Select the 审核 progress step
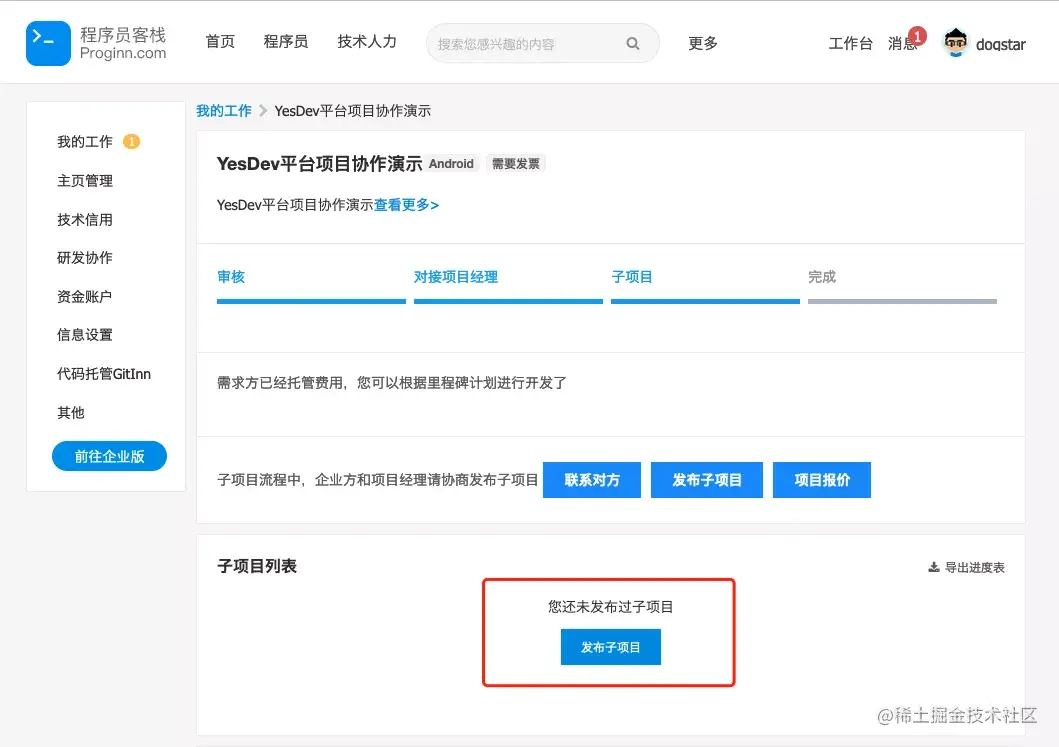The height and width of the screenshot is (747, 1059). pyautogui.click(x=230, y=276)
